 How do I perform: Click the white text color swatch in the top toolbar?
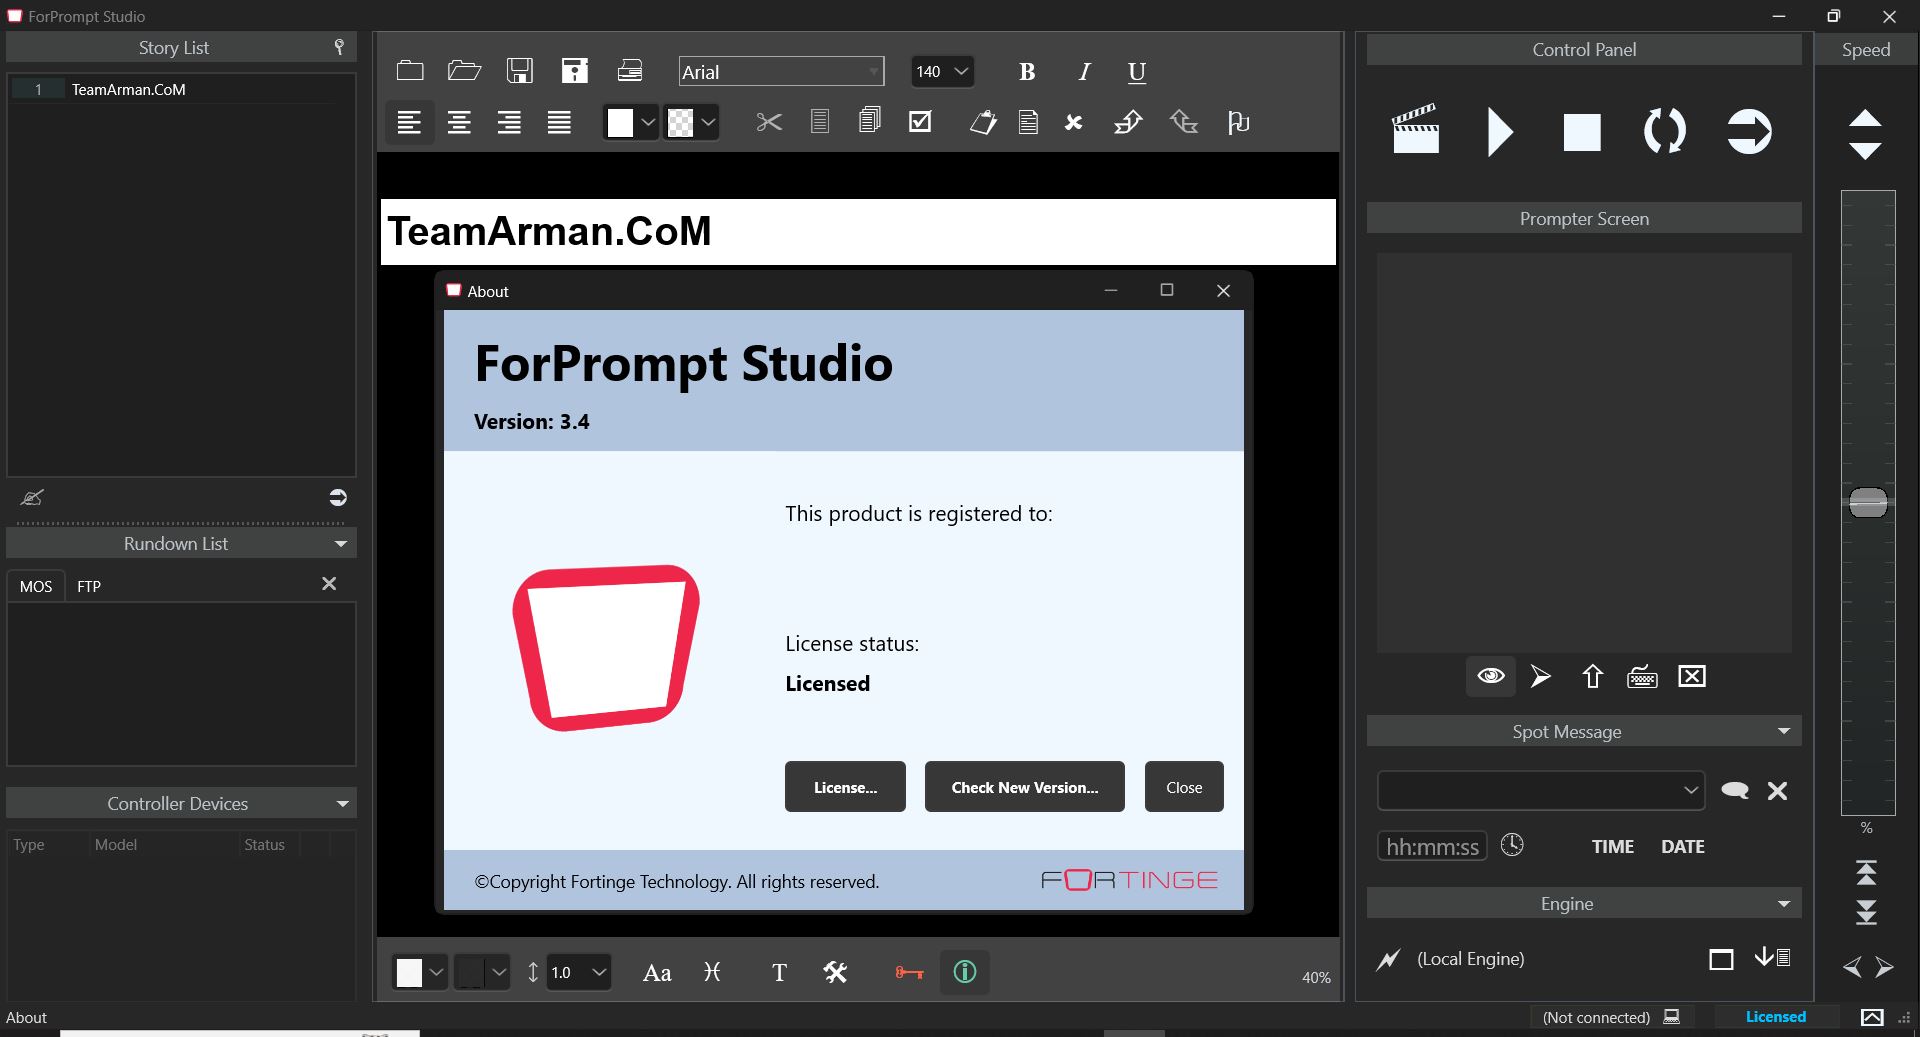click(620, 123)
